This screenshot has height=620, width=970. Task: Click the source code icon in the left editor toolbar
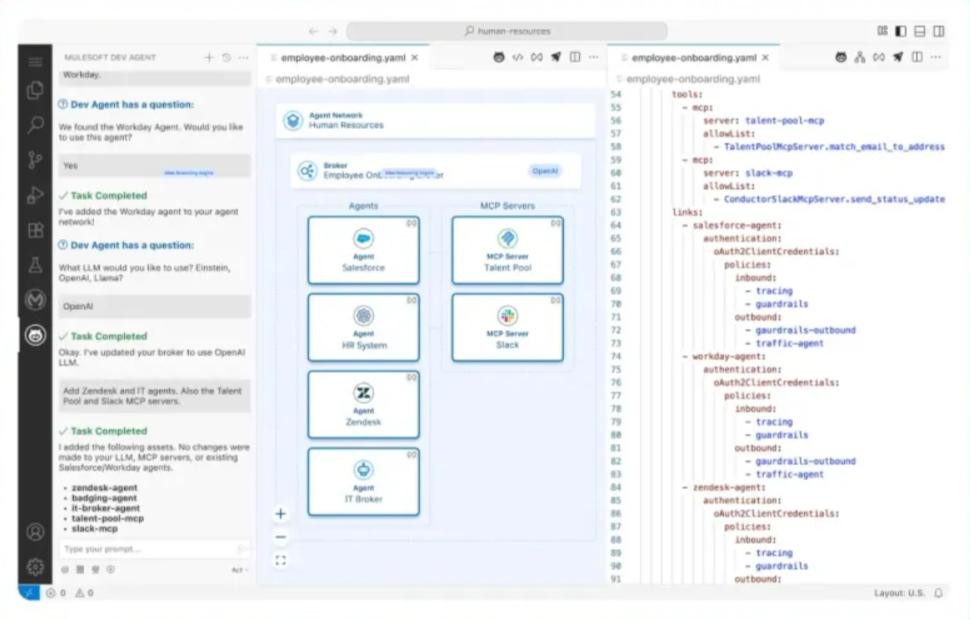518,58
